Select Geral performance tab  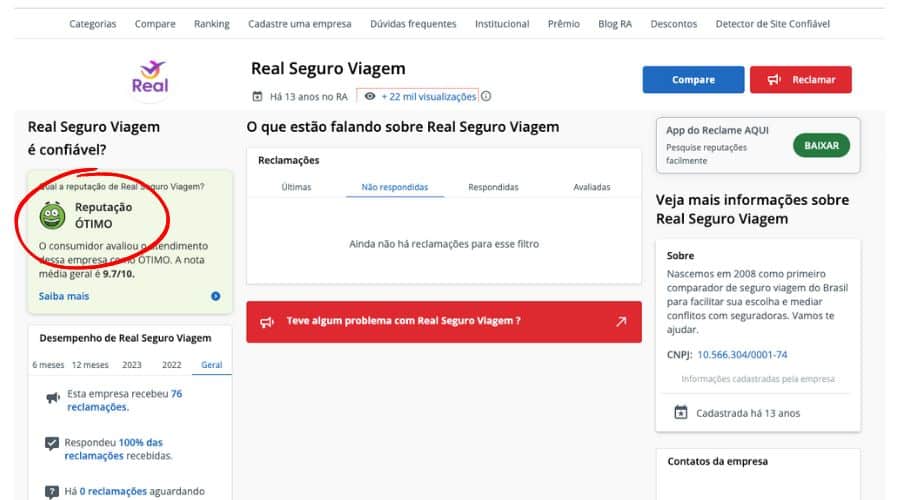[x=212, y=365]
